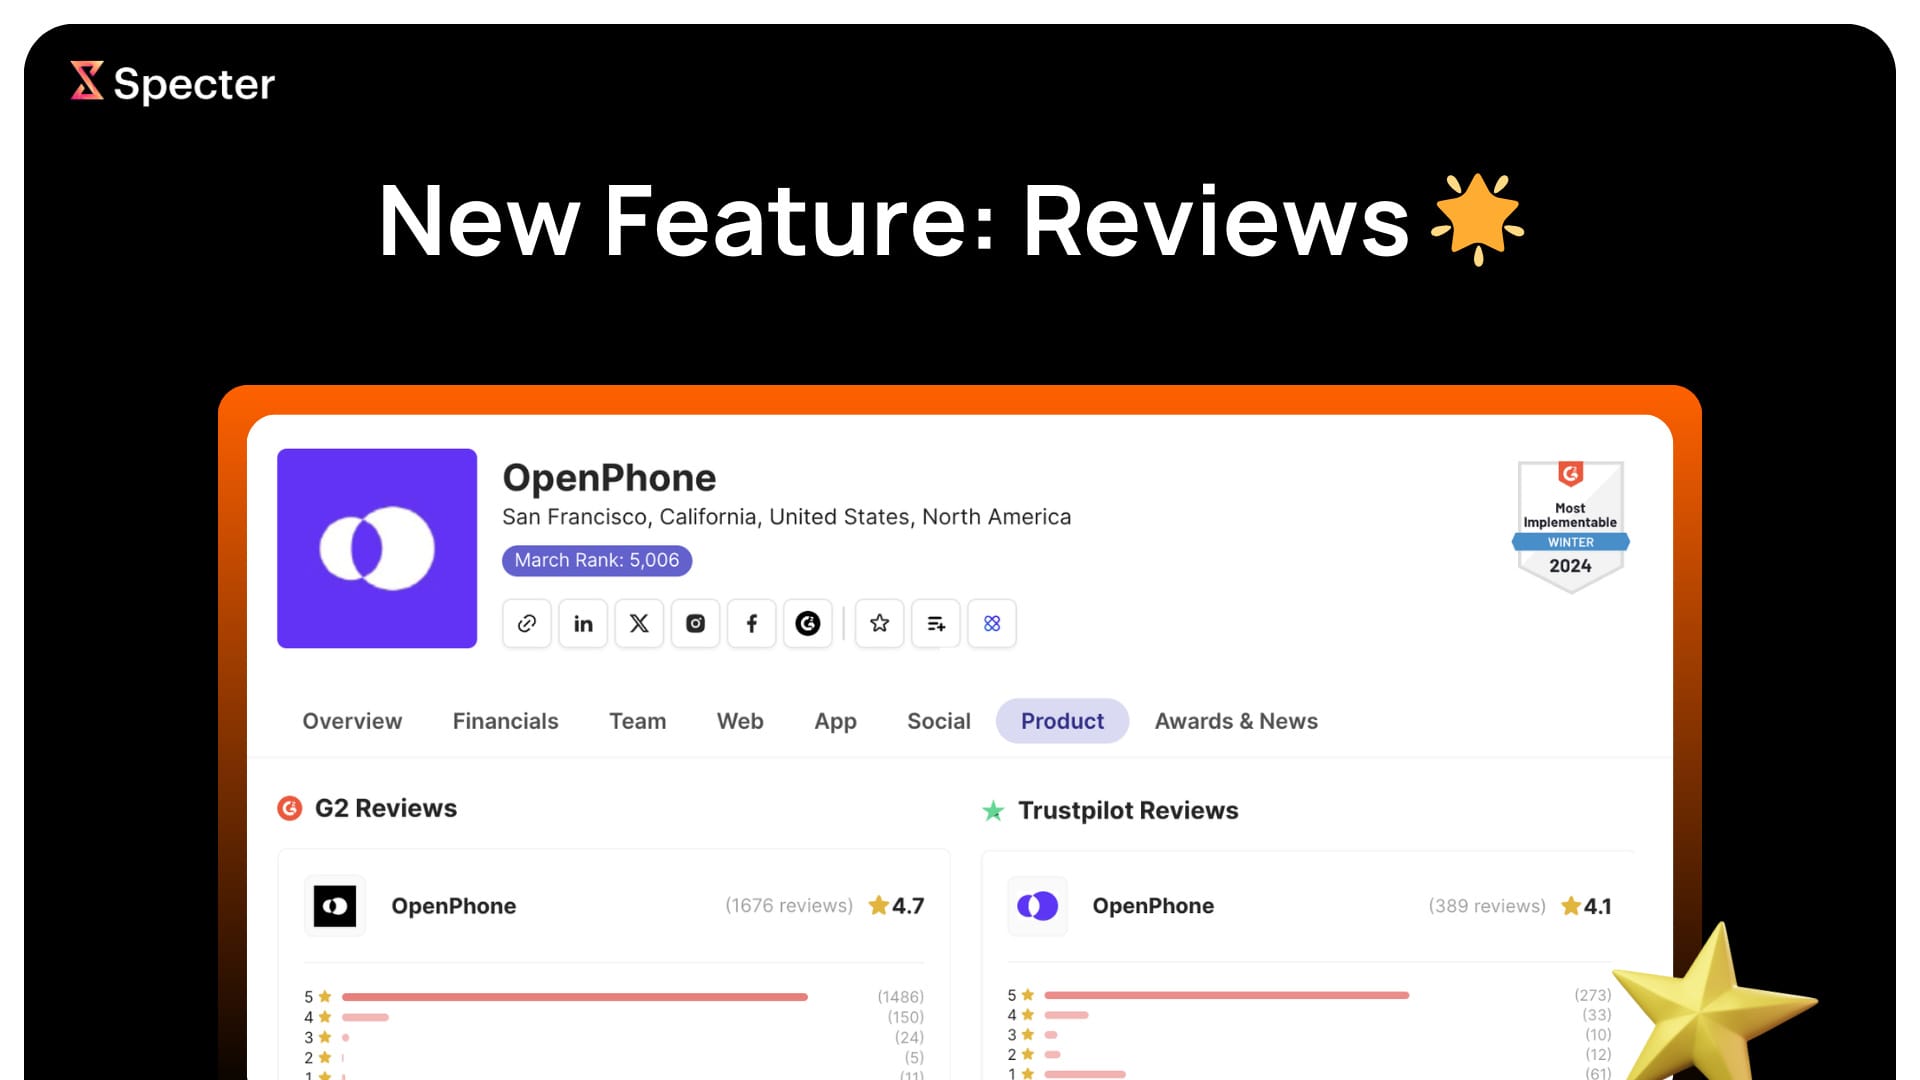Viewport: 1920px width, 1080px height.
Task: Click the OpenPhone logo thumbnail
Action: tap(376, 547)
